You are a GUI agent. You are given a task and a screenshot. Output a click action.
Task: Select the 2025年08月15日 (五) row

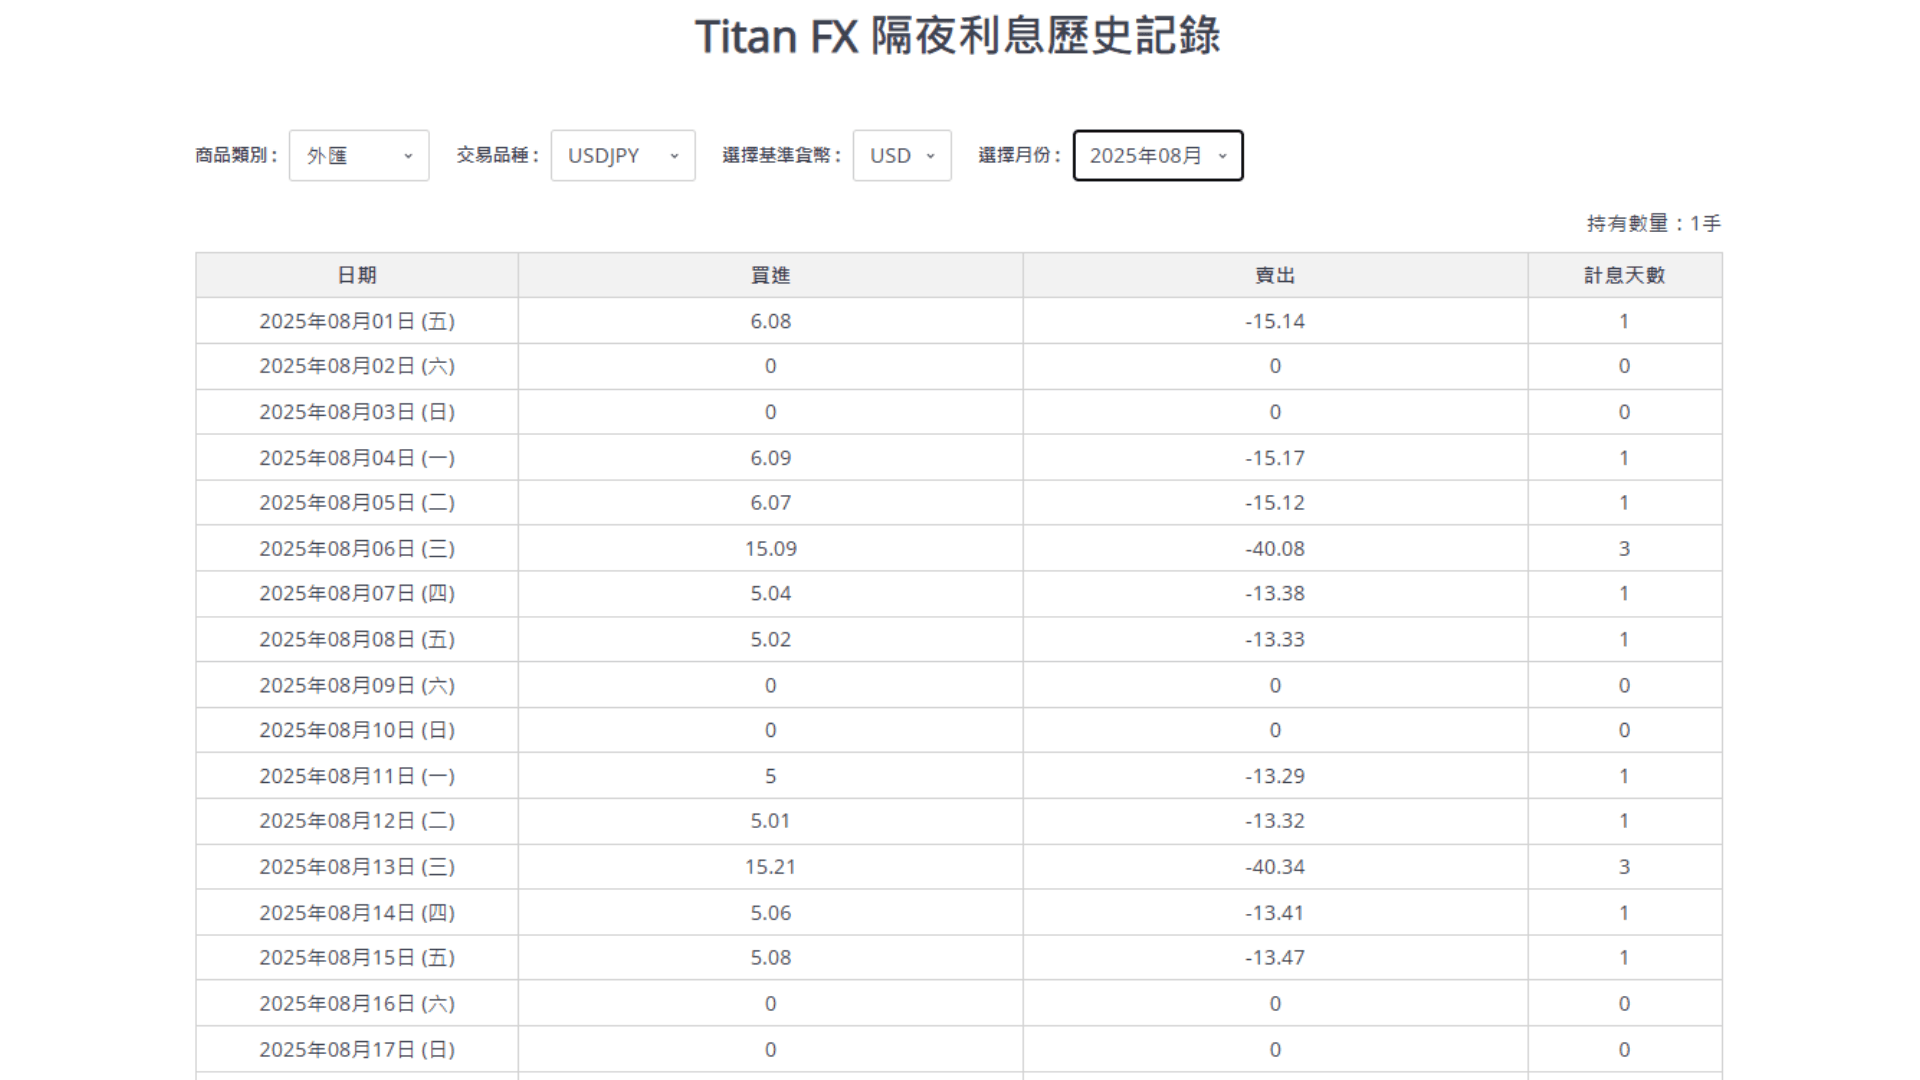pos(356,957)
